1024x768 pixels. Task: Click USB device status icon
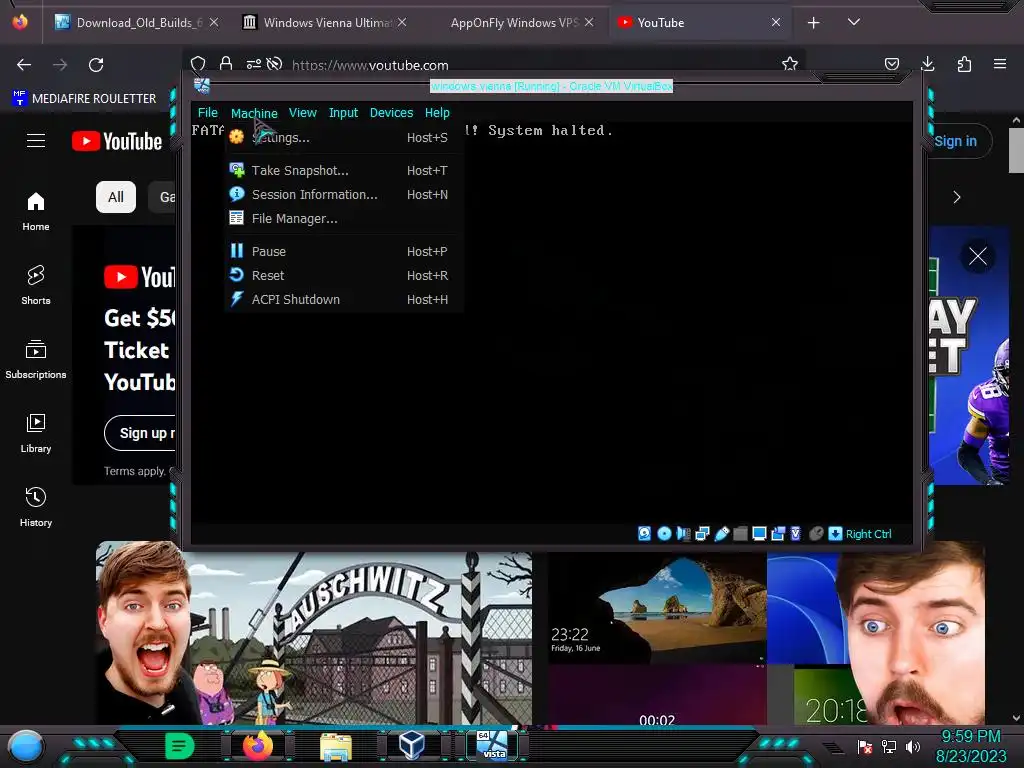point(722,534)
